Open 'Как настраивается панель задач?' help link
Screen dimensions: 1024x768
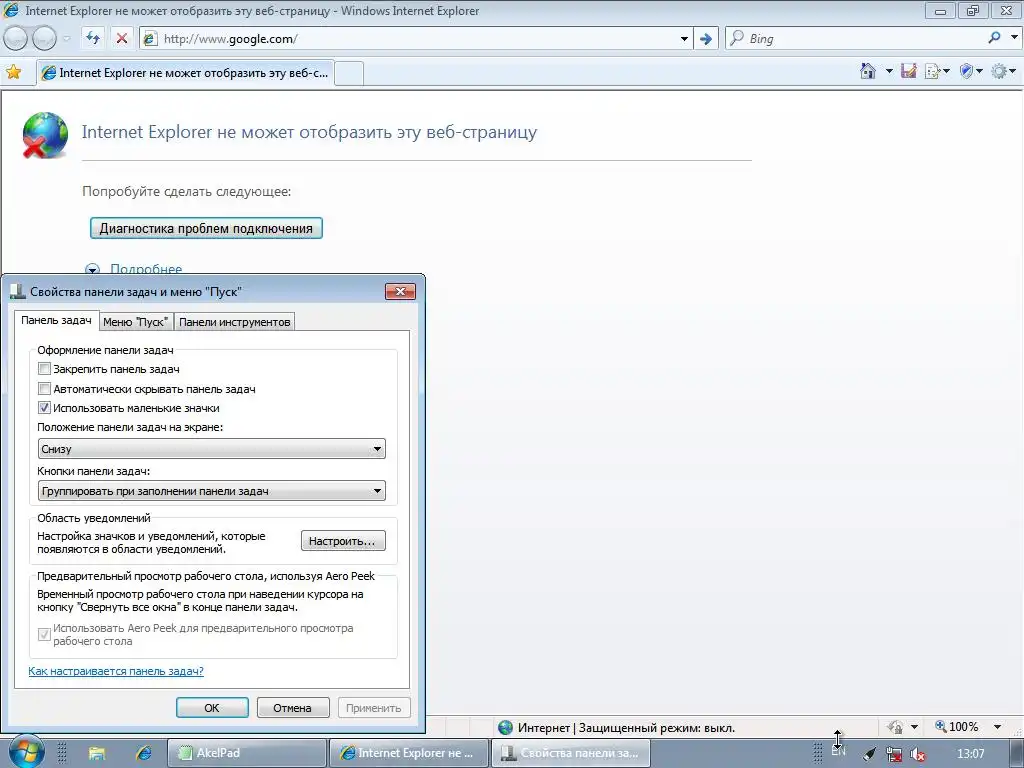click(x=116, y=671)
